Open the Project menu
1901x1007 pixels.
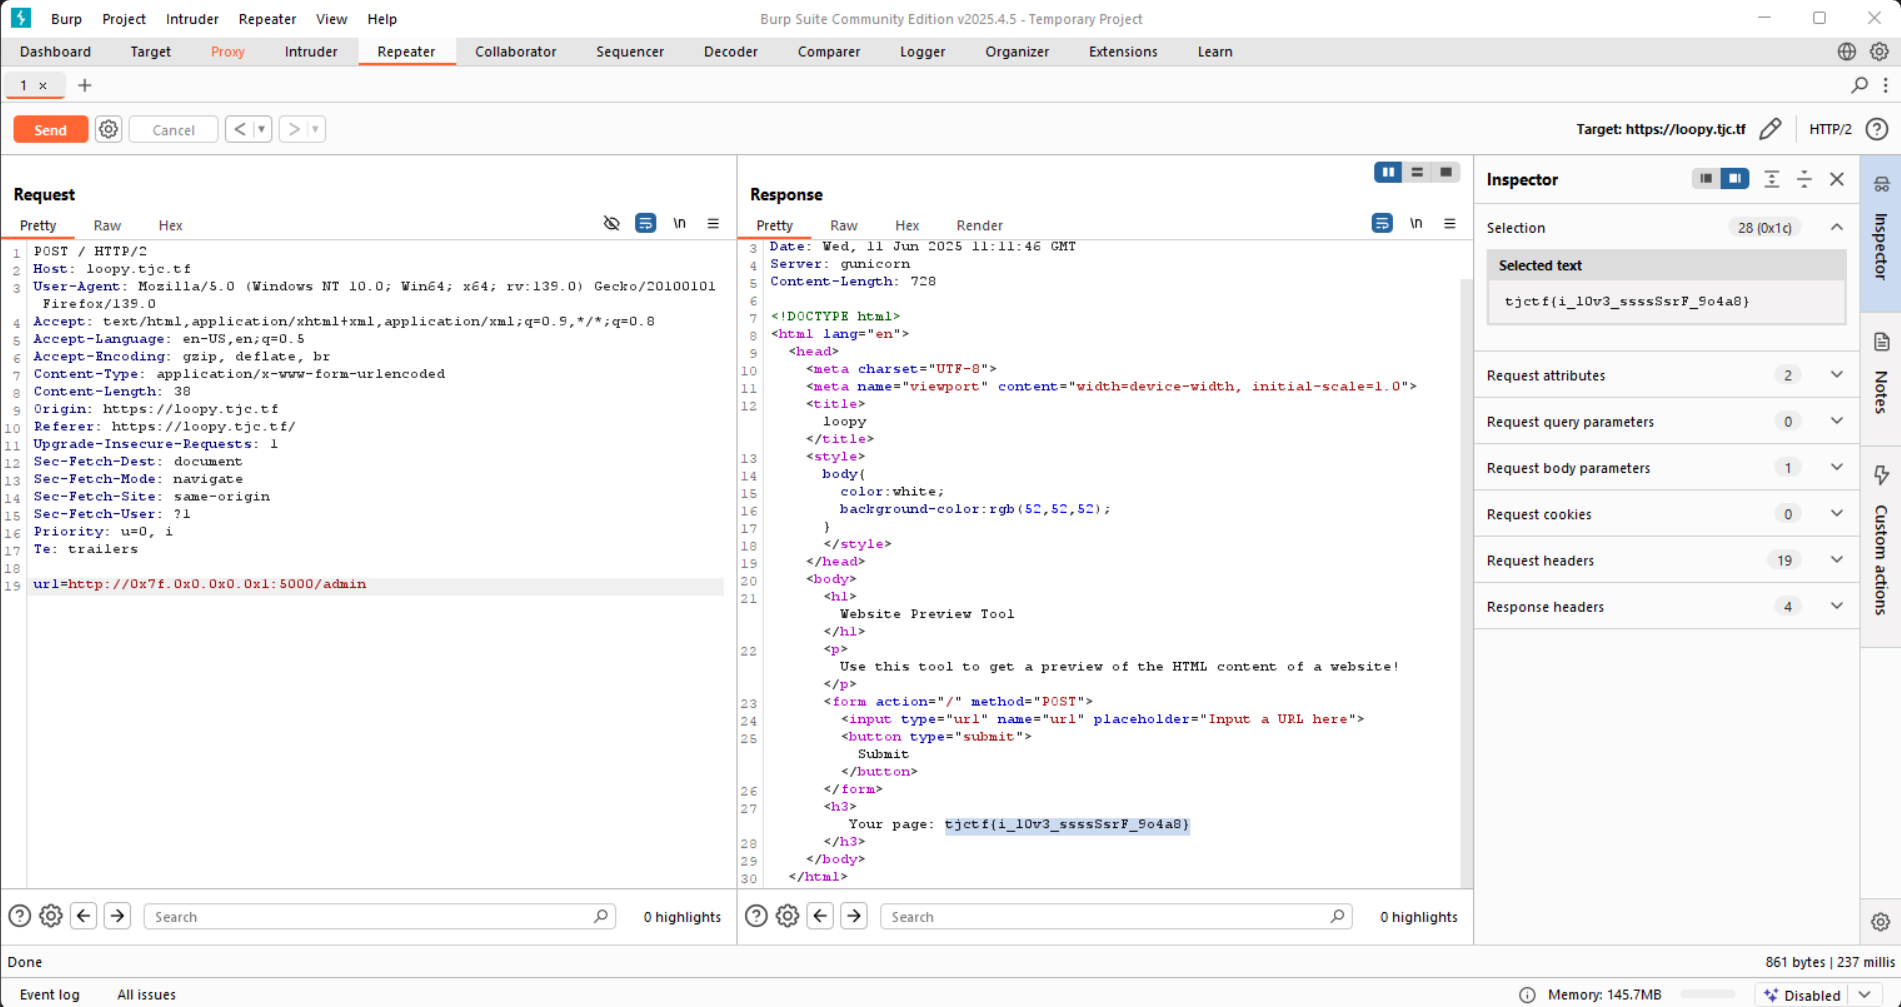point(124,19)
